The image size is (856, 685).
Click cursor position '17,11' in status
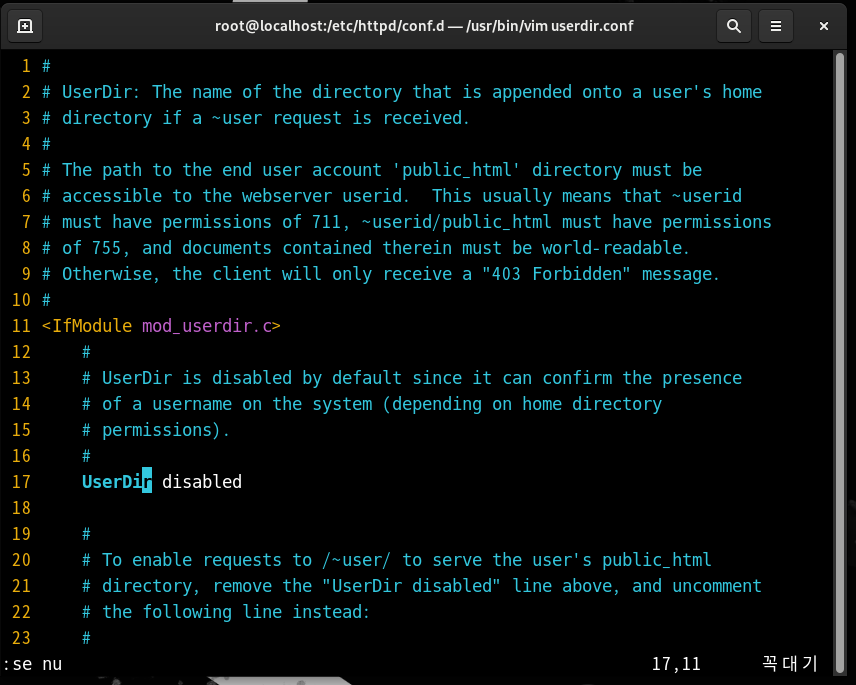pos(676,664)
